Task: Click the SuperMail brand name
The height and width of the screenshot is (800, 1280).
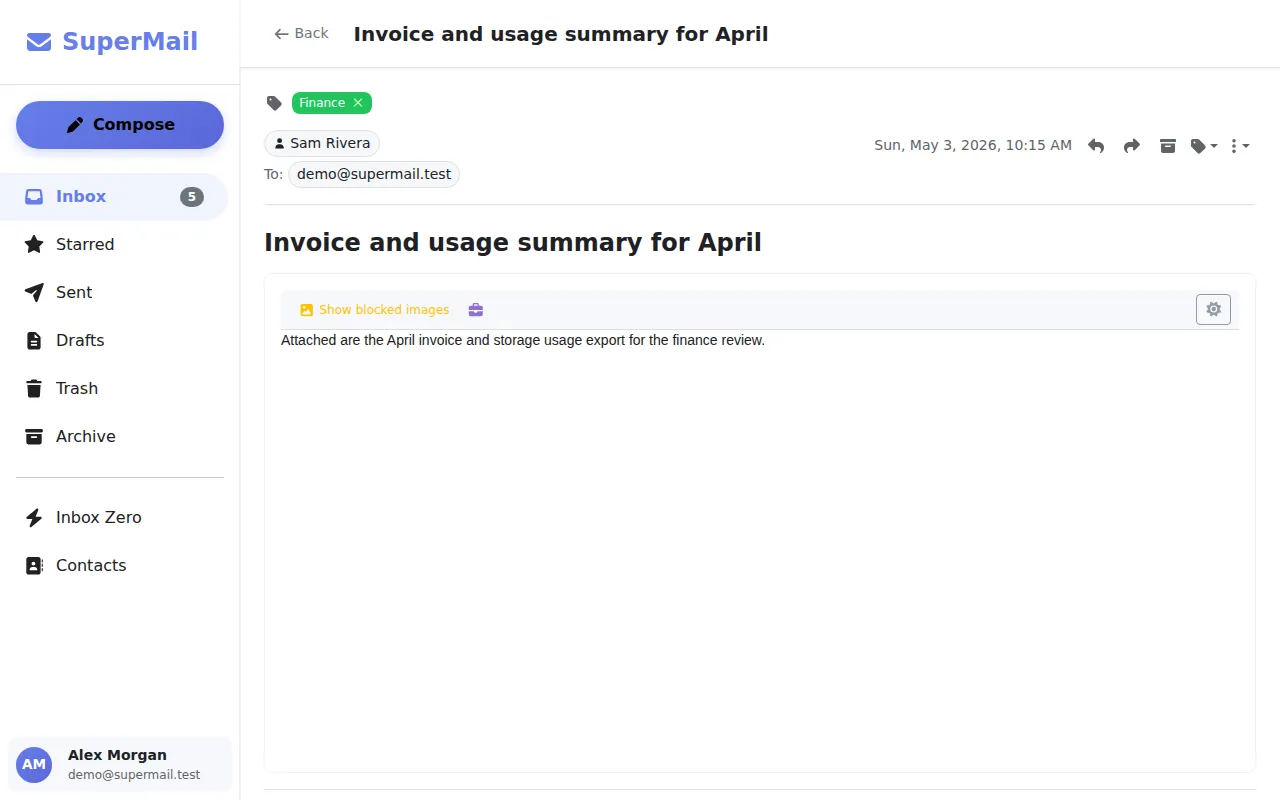Action: point(130,42)
